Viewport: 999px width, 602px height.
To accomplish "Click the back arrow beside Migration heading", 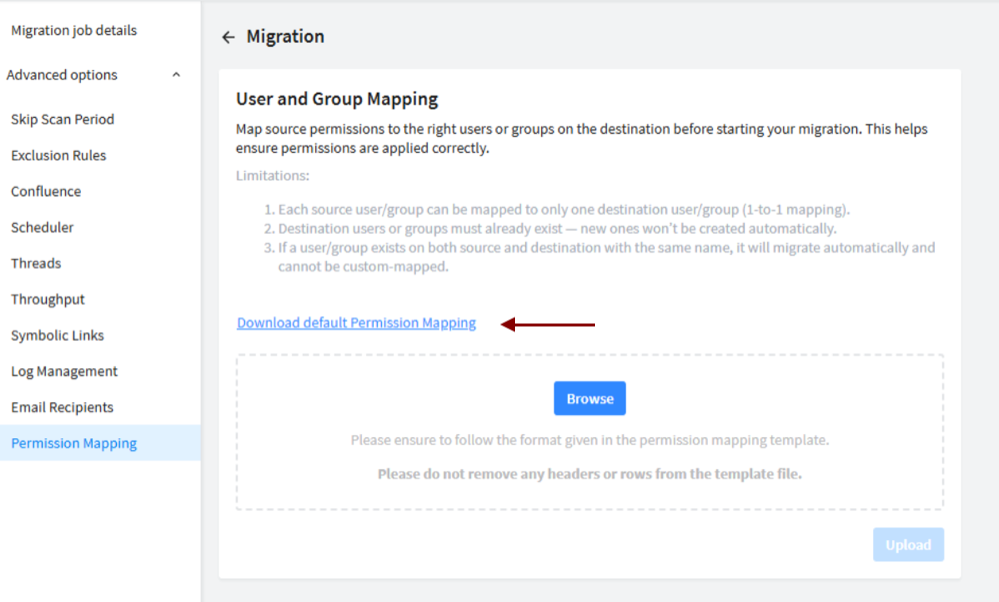I will (x=228, y=36).
